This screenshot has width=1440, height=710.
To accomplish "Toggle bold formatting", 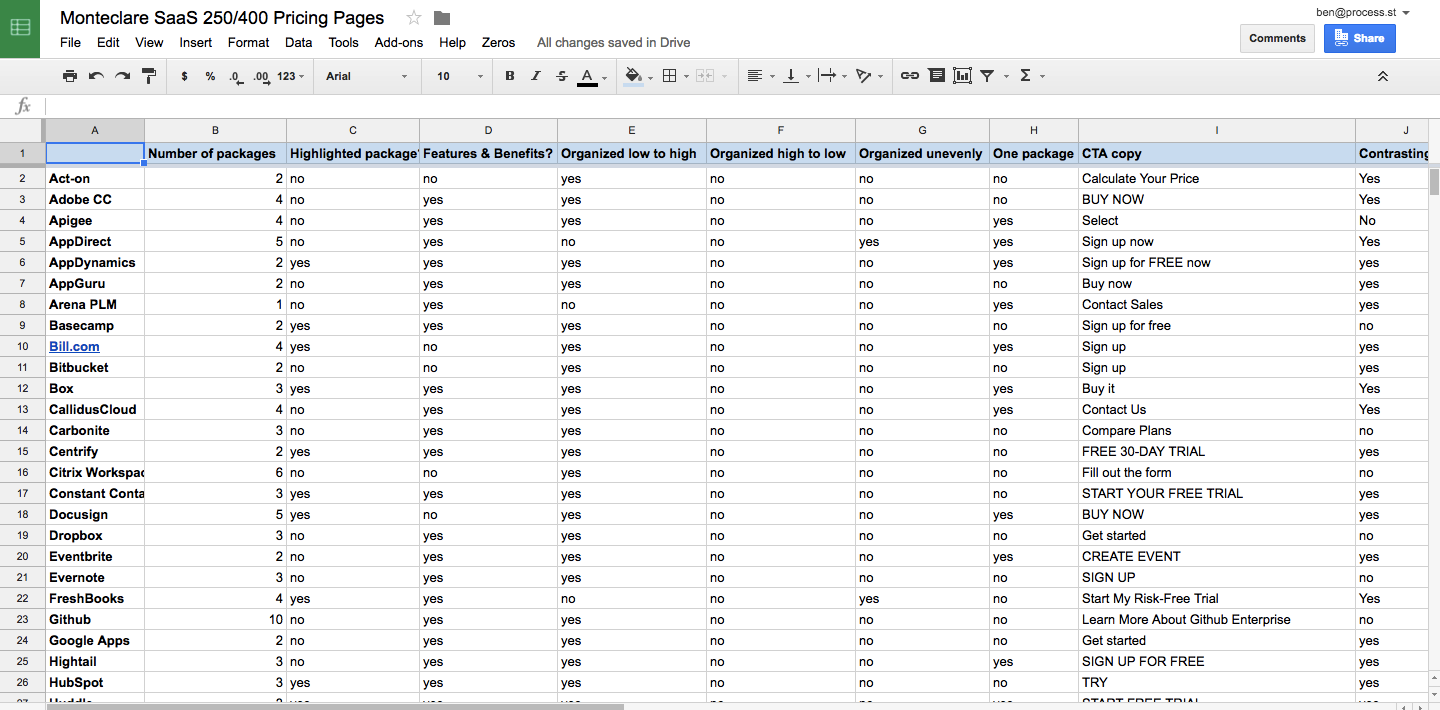I will (509, 76).
